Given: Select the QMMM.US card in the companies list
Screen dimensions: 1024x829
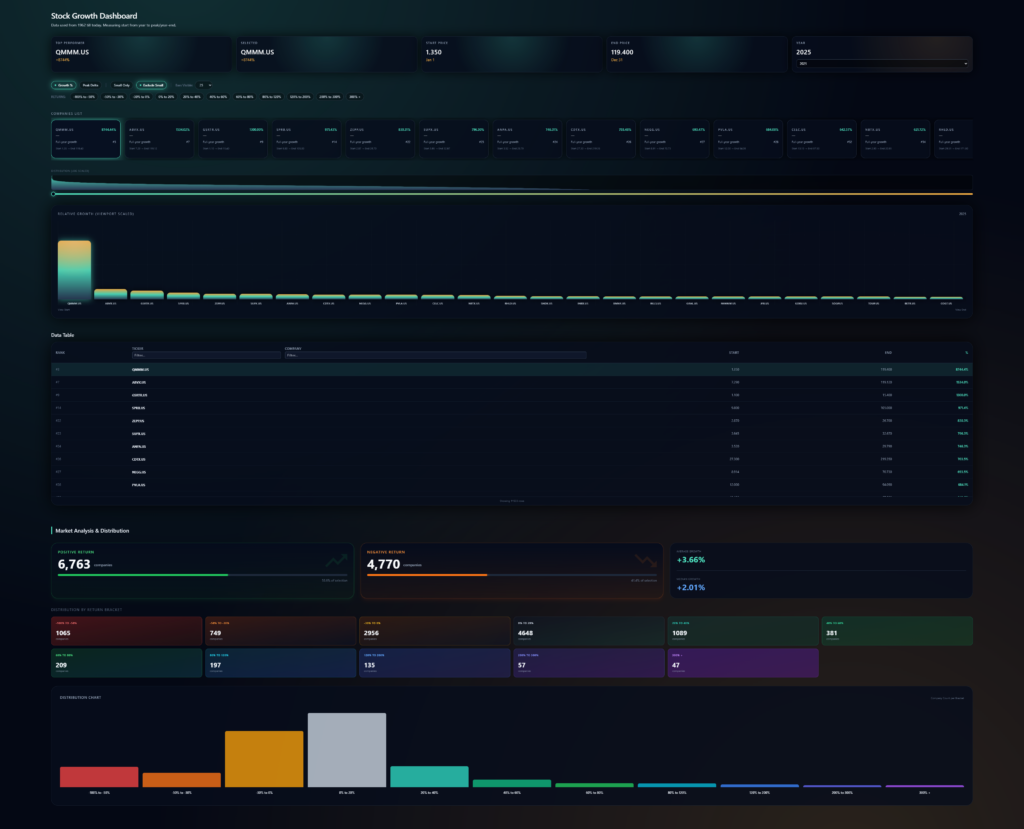Looking at the screenshot, I should point(86,139).
